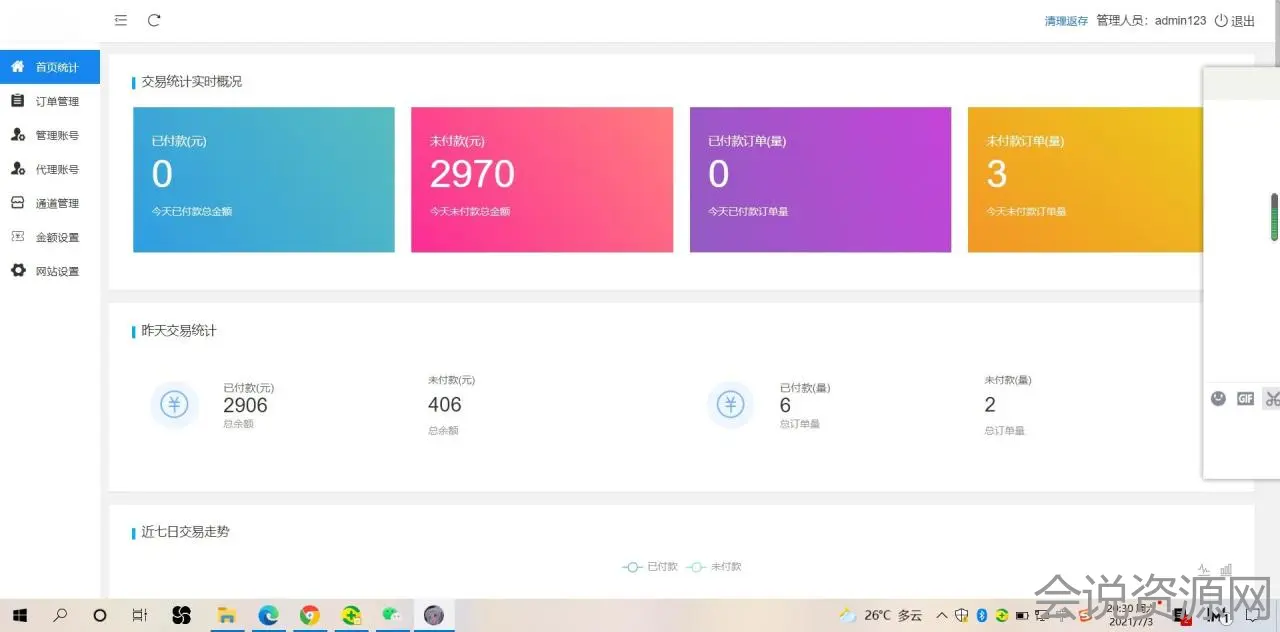The height and width of the screenshot is (632, 1280).
Task: Toggle the 未付款 legend series
Action: click(x=714, y=567)
